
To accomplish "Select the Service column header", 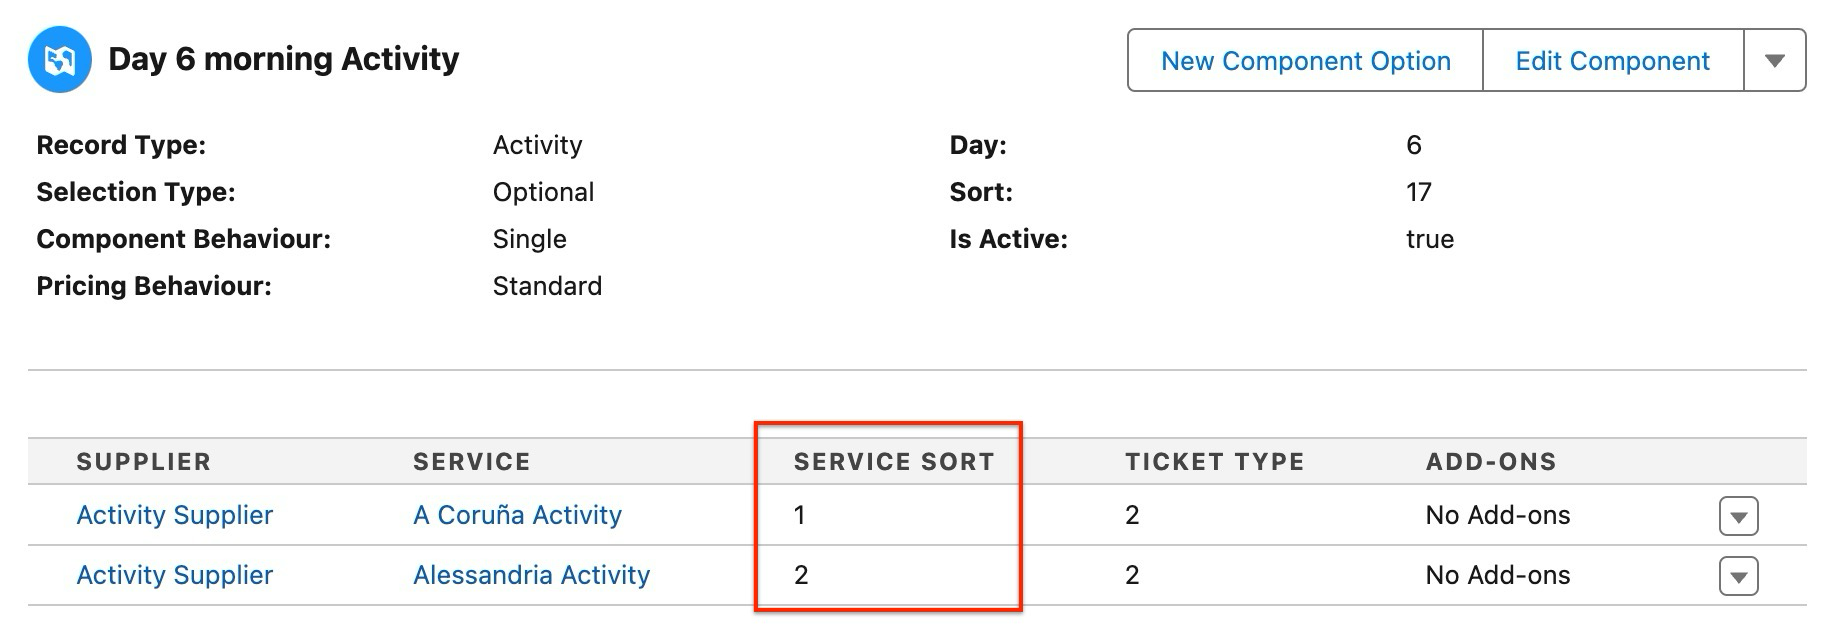I will click(x=472, y=462).
